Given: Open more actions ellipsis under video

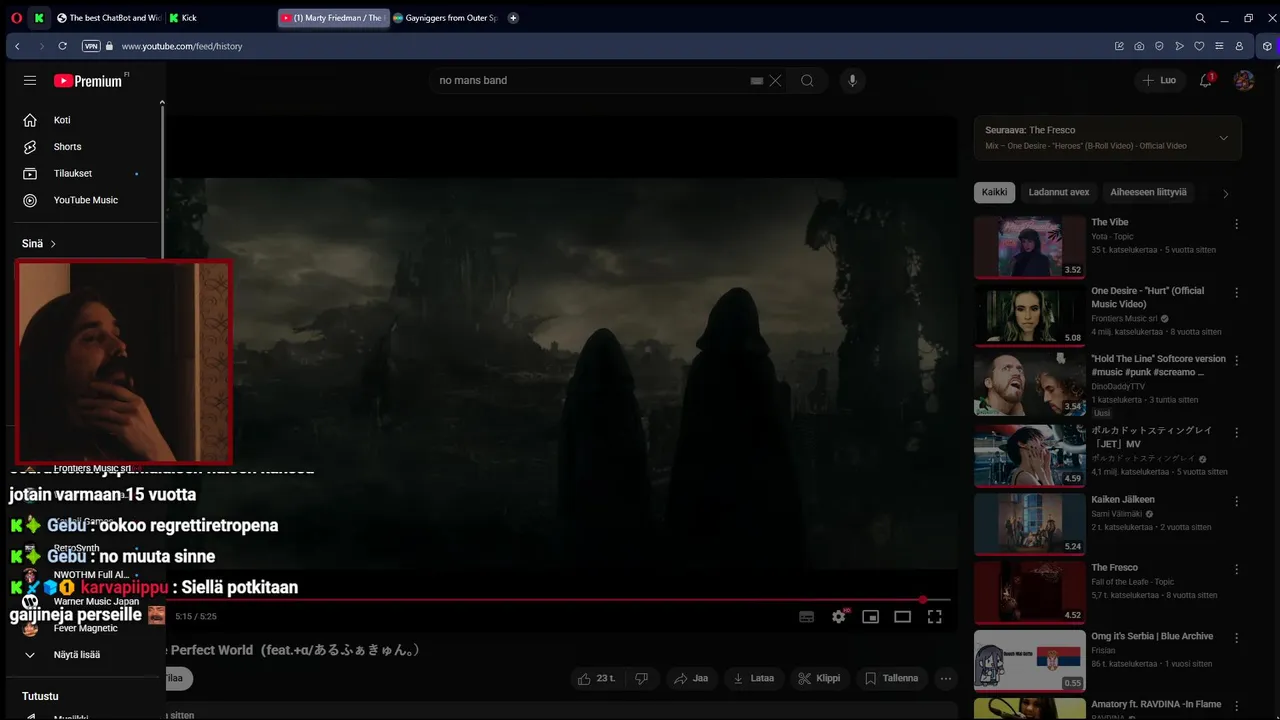Looking at the screenshot, I should coord(946,678).
